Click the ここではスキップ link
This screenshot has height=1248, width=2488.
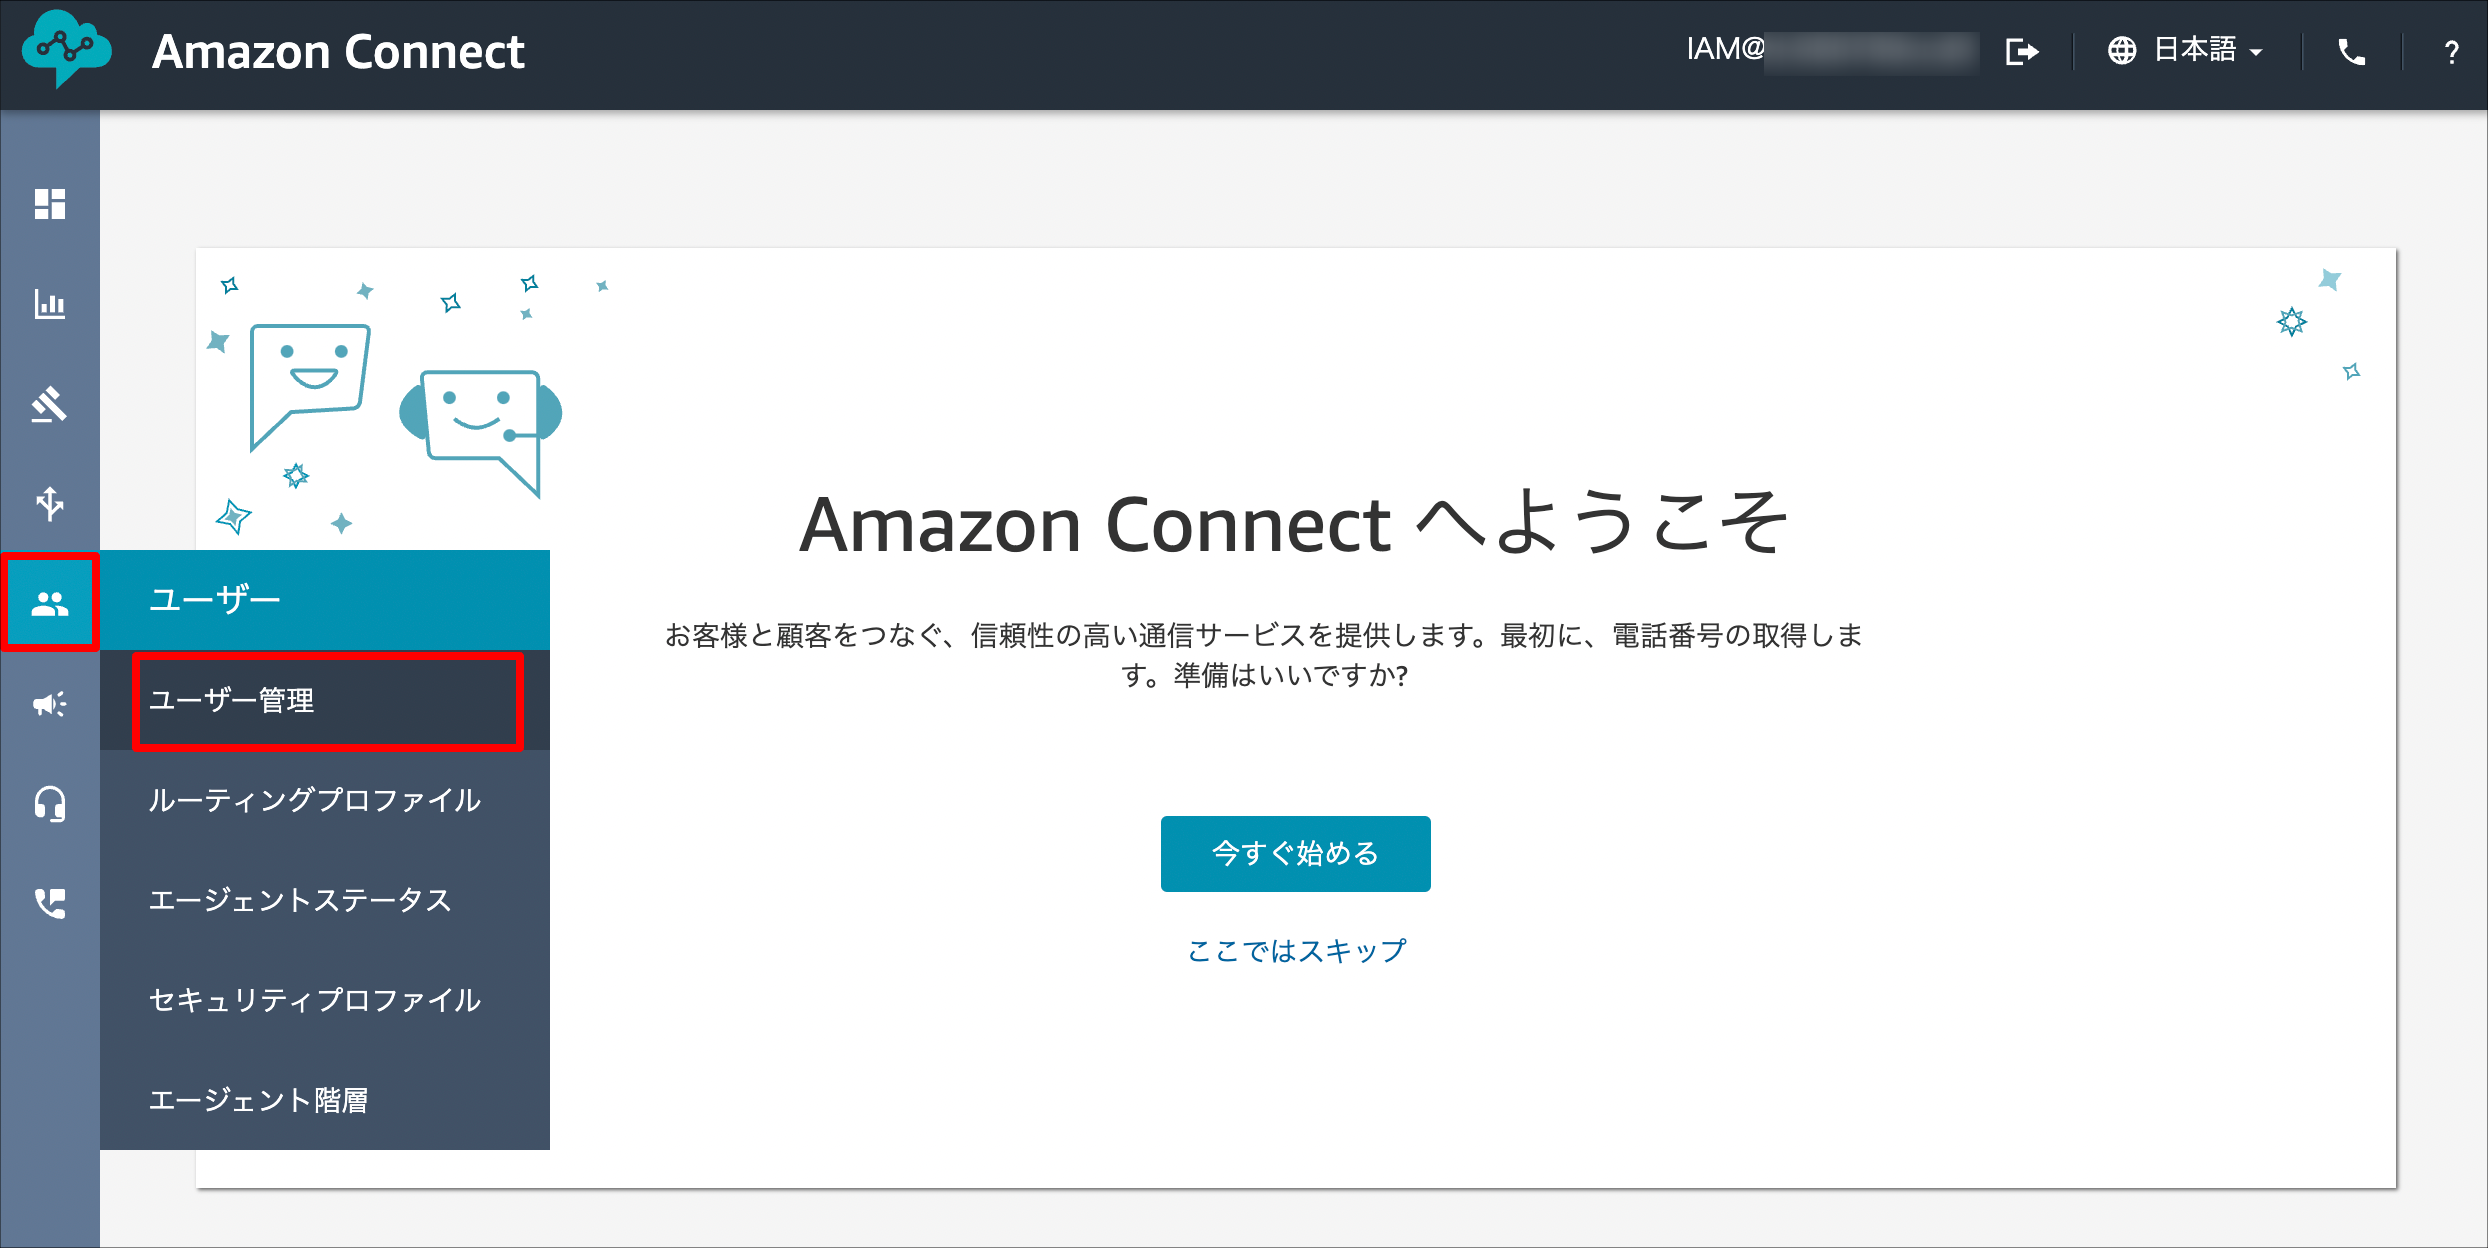(1296, 950)
